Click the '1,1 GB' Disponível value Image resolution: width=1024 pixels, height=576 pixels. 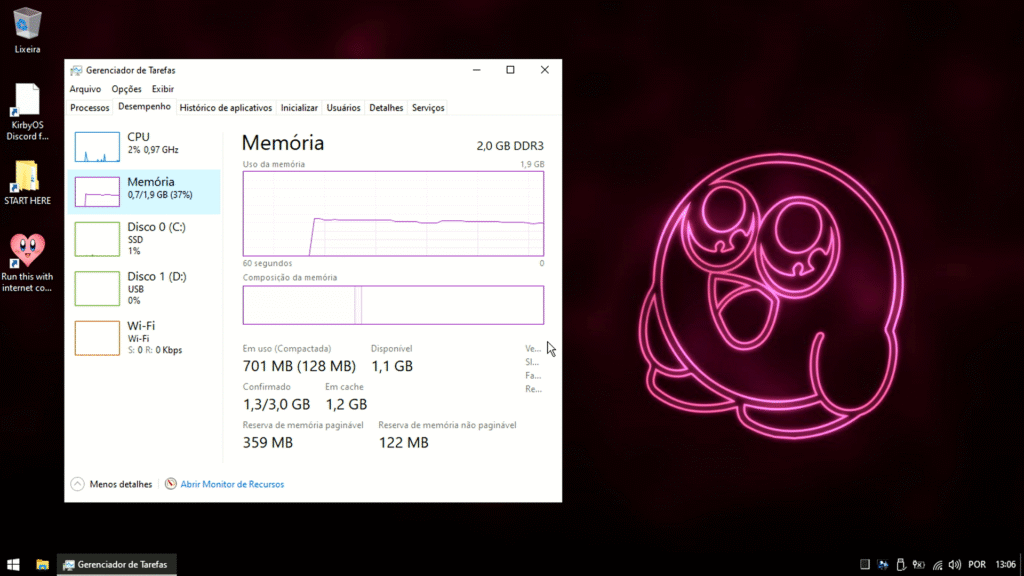tap(392, 366)
